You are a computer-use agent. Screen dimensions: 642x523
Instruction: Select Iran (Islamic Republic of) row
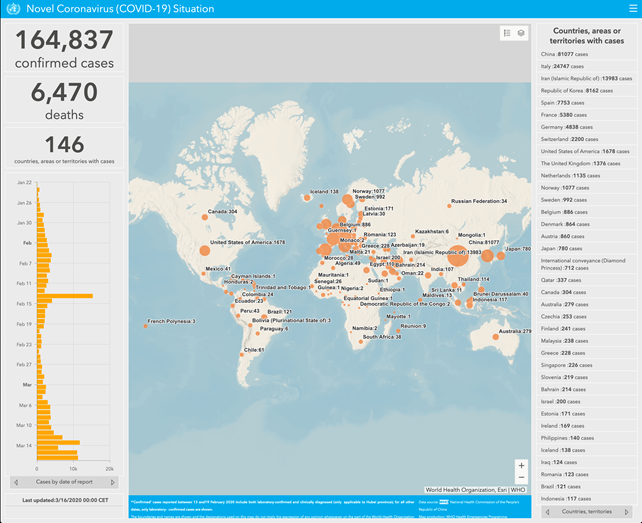587,78
